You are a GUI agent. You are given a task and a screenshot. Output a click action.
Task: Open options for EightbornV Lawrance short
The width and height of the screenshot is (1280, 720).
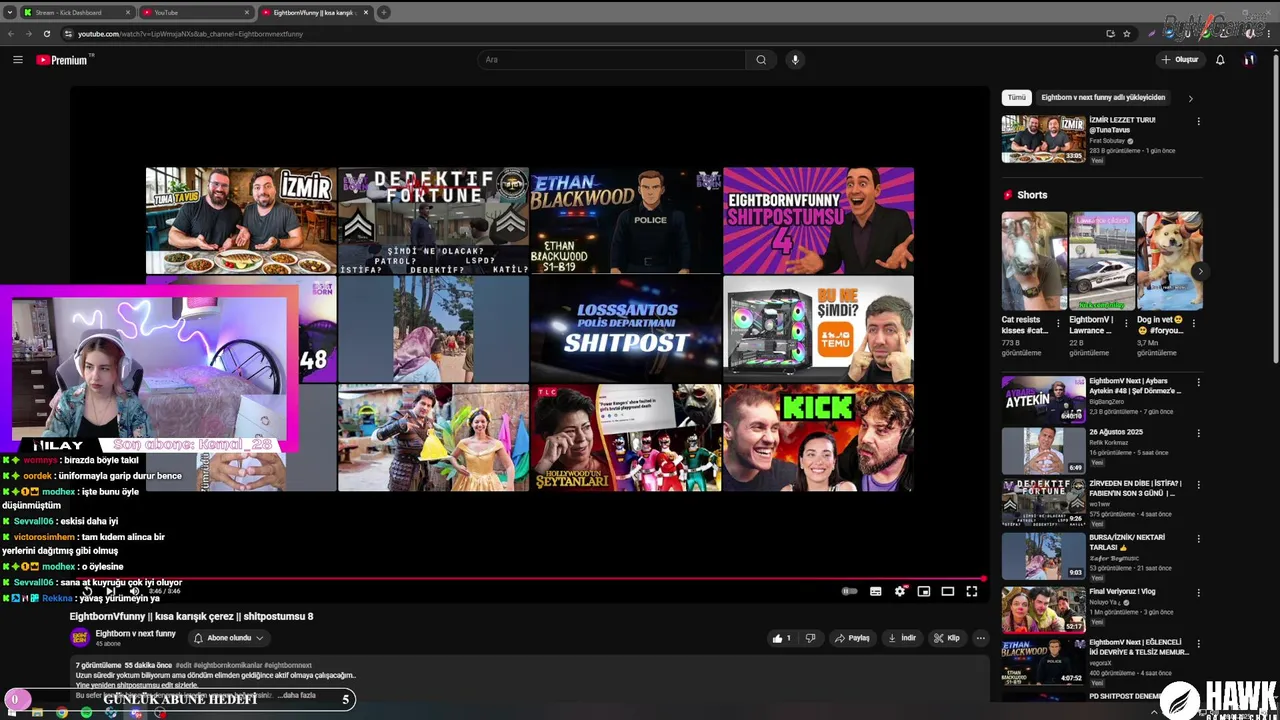click(1125, 323)
